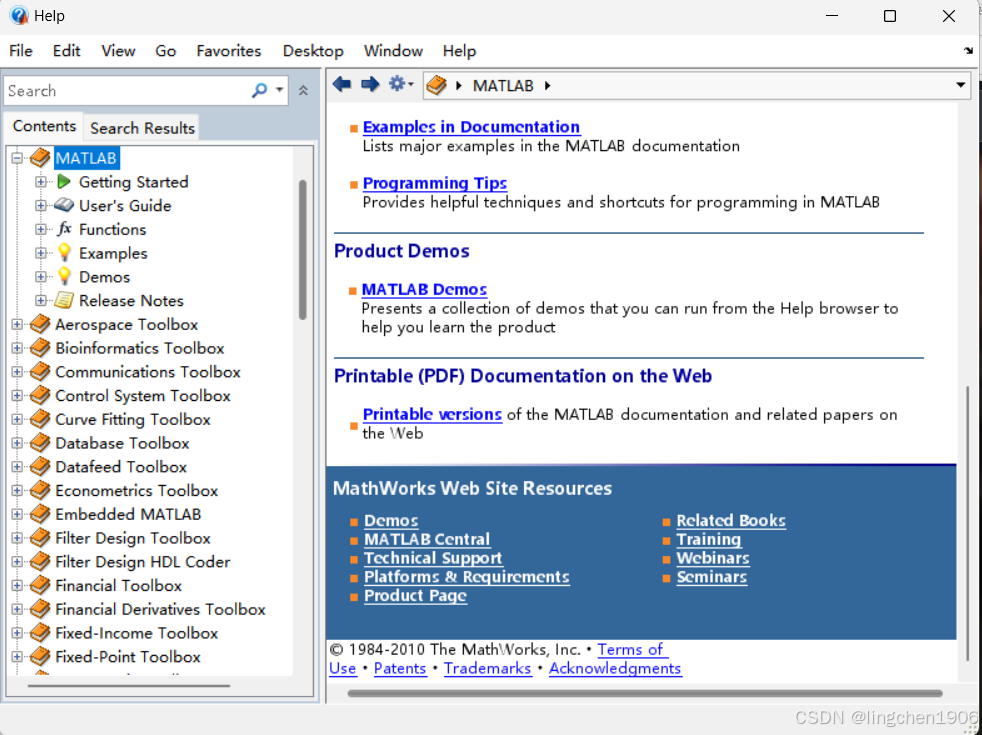
Task: Select Filter Design Toolbox in tree
Action: click(x=133, y=538)
